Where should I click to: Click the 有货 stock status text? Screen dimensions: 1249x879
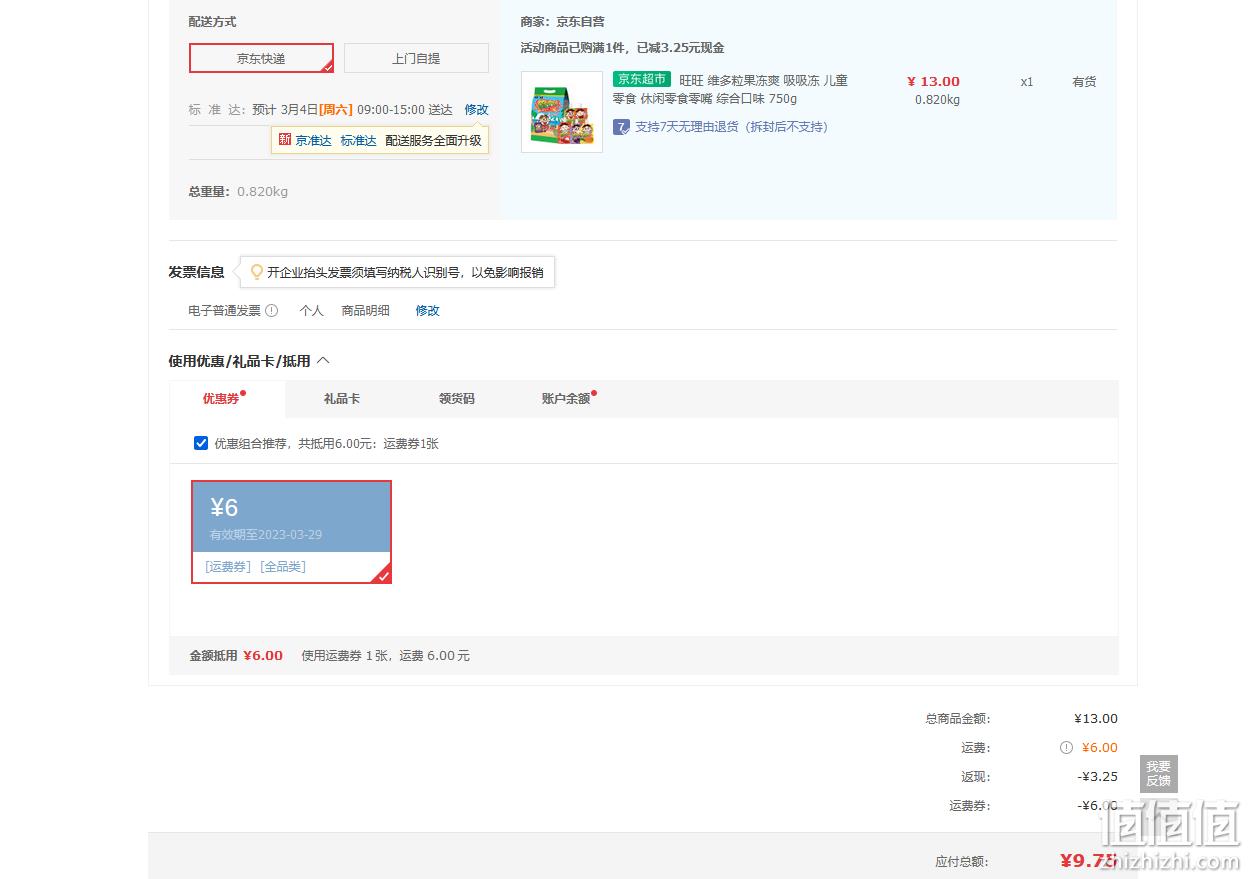coord(1084,82)
